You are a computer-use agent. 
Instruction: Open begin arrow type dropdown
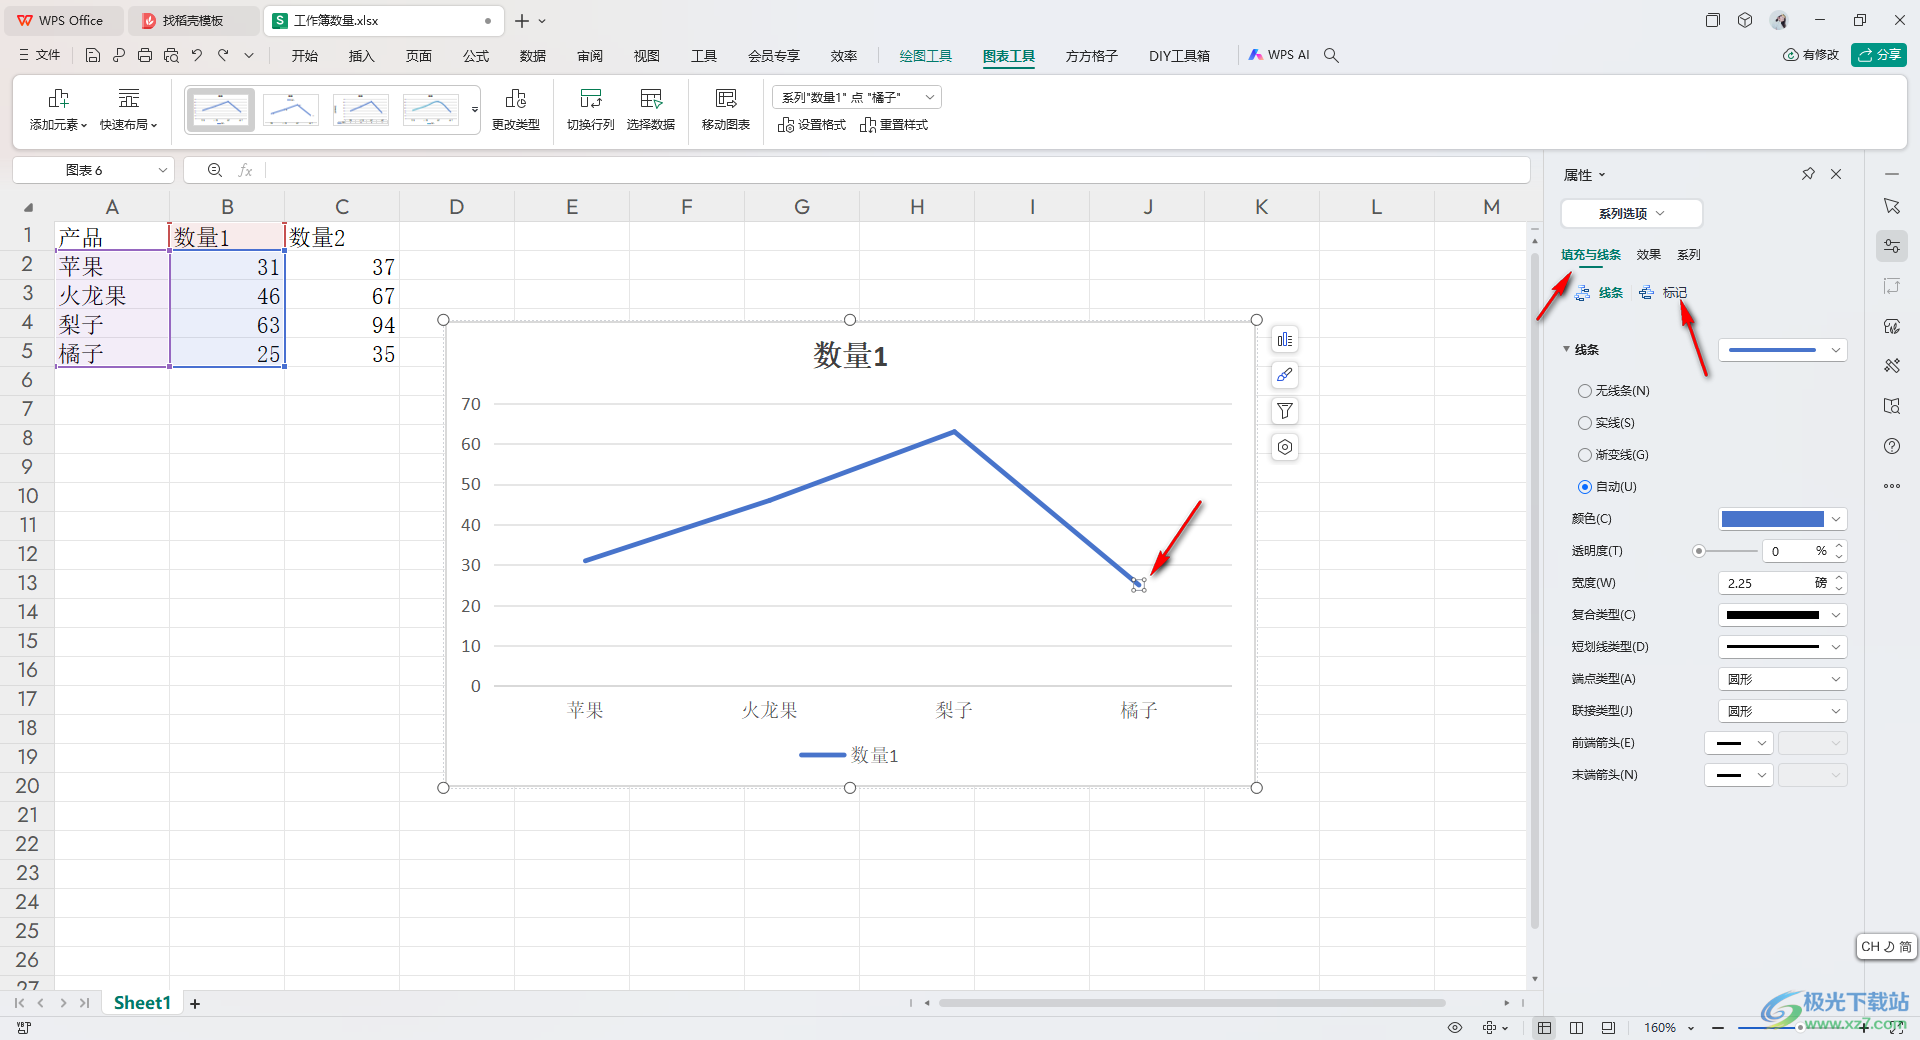coord(1738,743)
